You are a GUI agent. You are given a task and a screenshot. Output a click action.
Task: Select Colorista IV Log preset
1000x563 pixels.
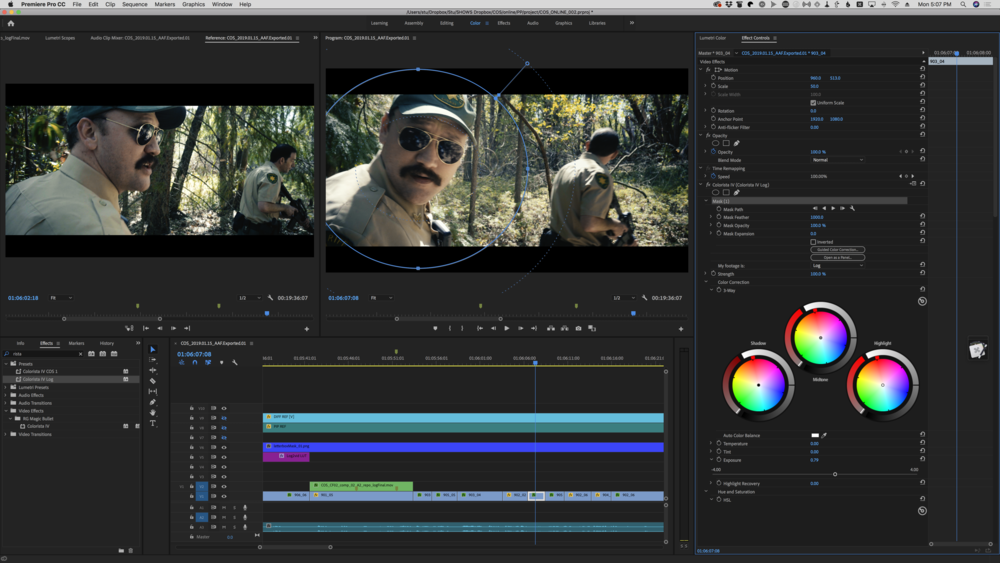pyautogui.click(x=38, y=379)
